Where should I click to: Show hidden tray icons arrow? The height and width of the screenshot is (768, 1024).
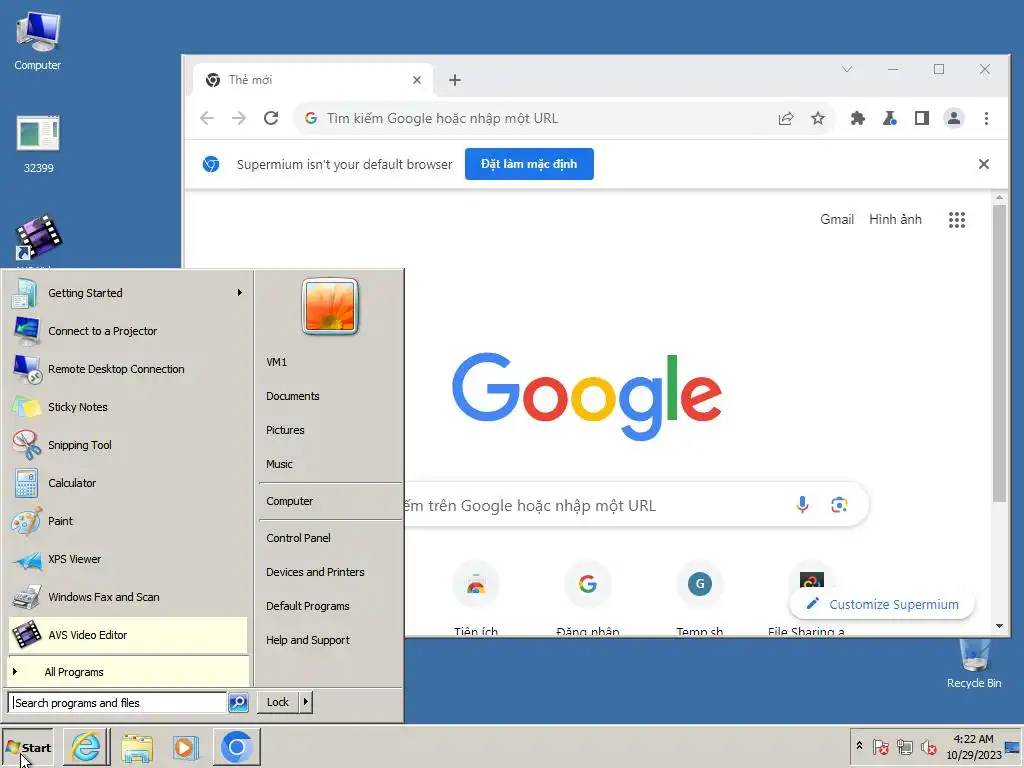tap(859, 745)
